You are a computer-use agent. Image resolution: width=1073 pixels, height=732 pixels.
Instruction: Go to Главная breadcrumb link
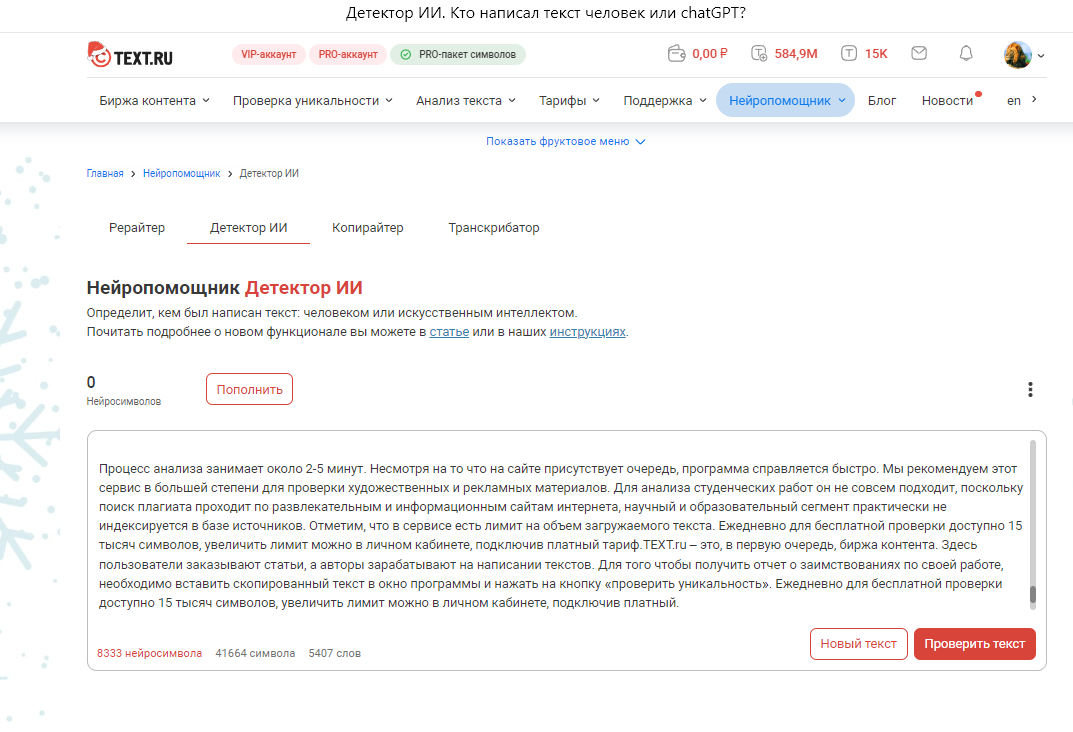click(105, 174)
